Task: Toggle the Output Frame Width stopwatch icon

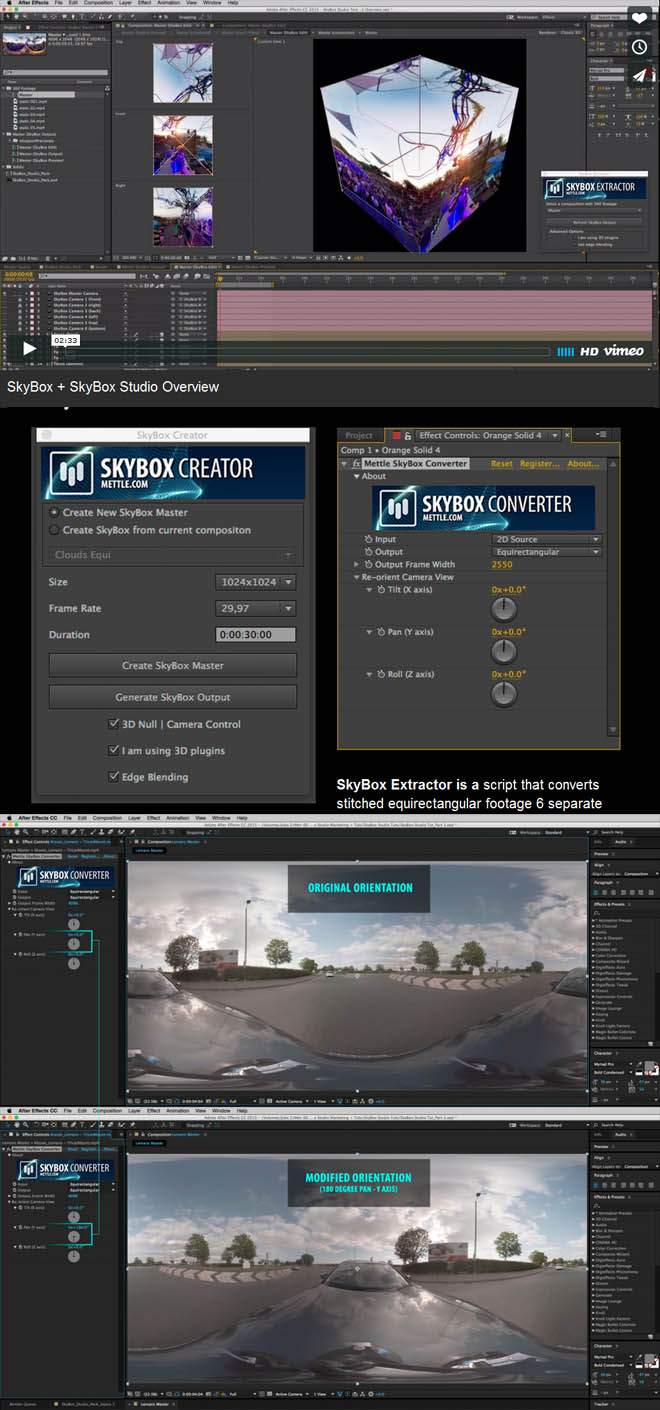Action: click(367, 565)
